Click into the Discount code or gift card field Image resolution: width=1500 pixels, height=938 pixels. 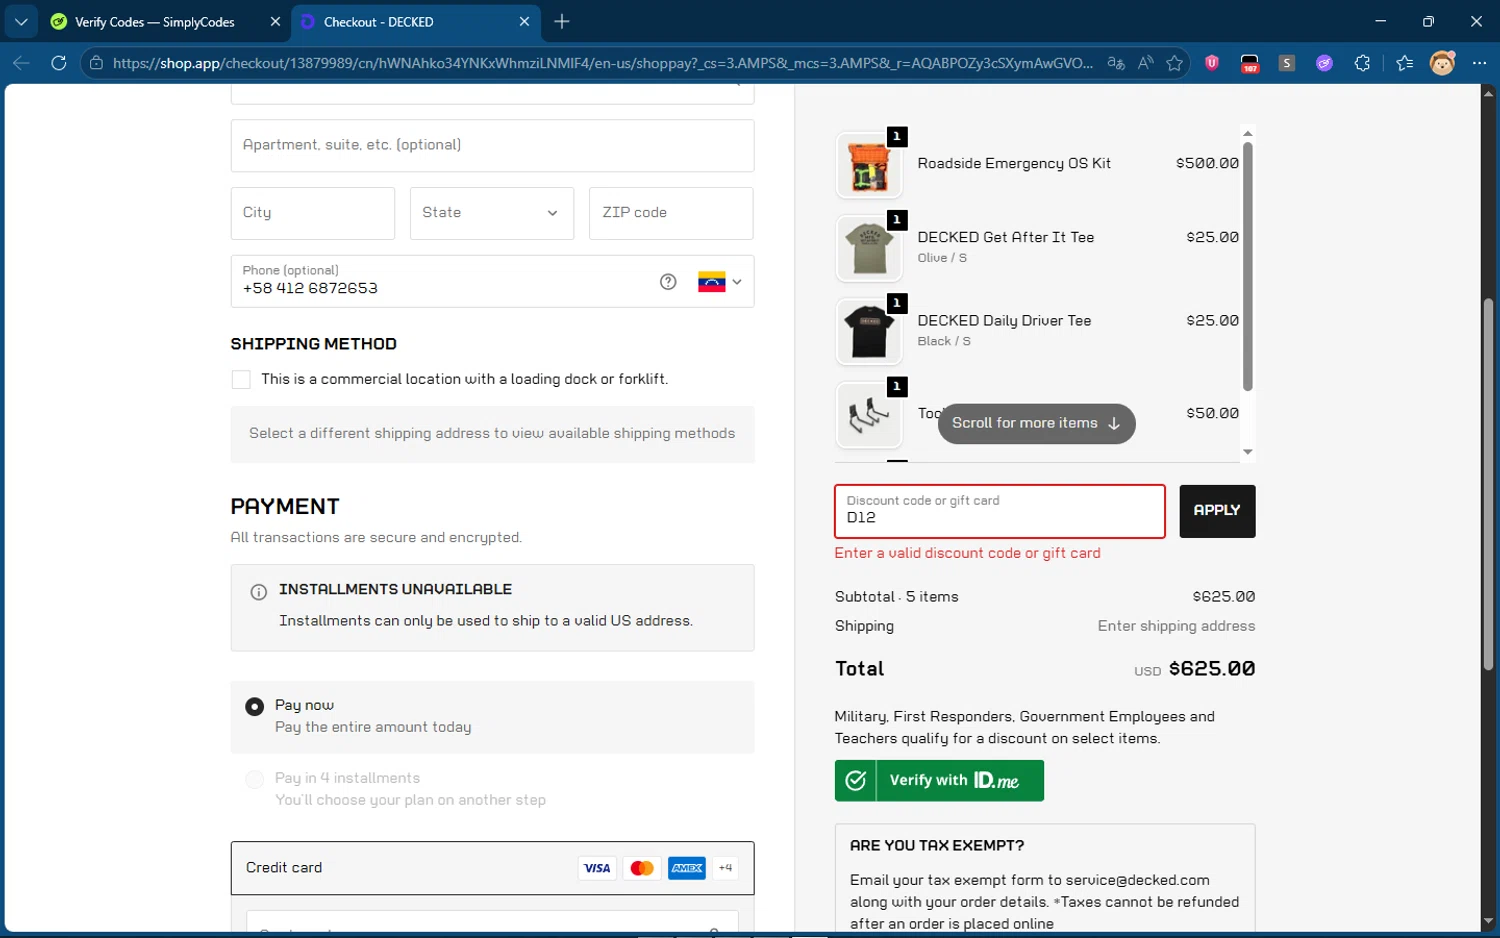click(1000, 511)
